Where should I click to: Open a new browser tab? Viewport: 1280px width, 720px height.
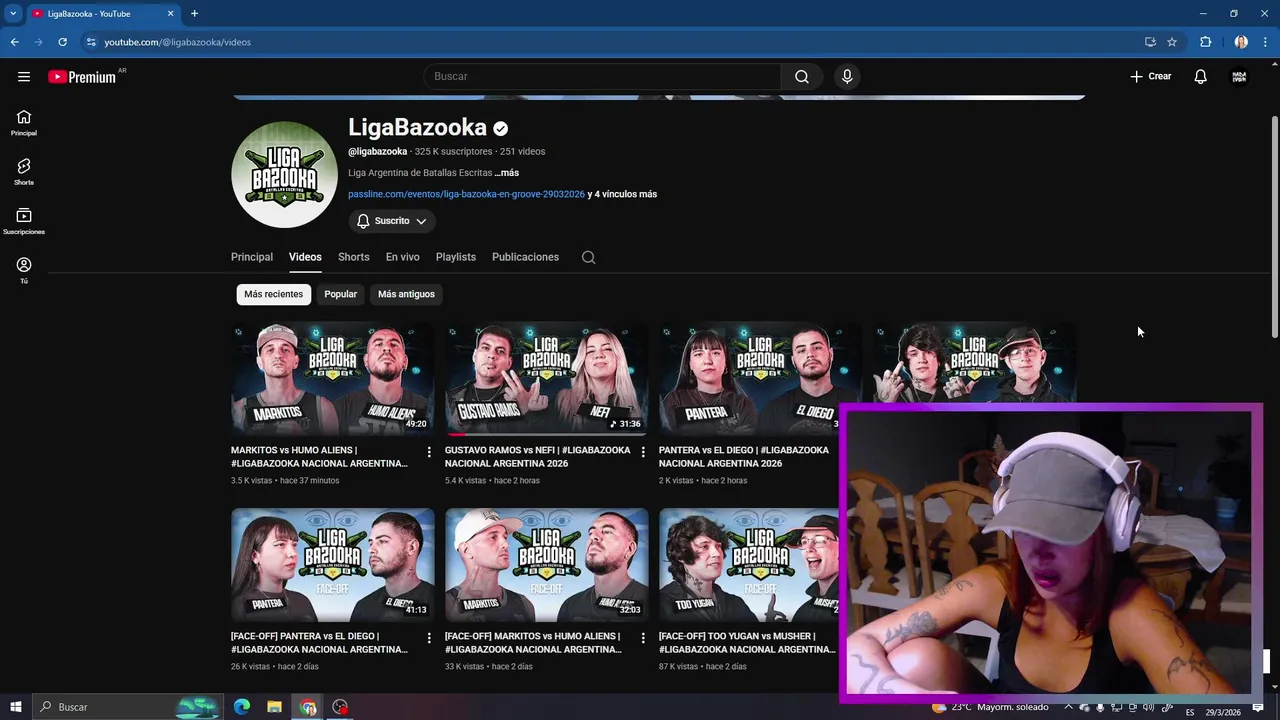(x=194, y=13)
